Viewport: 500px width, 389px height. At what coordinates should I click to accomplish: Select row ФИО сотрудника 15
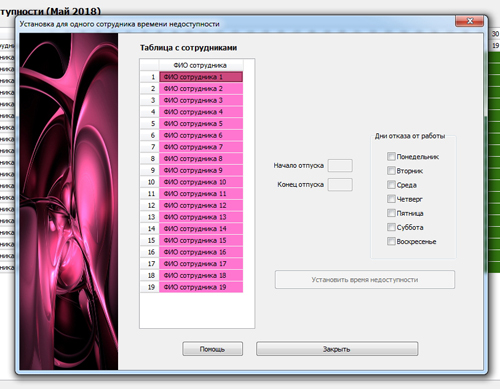(201, 240)
